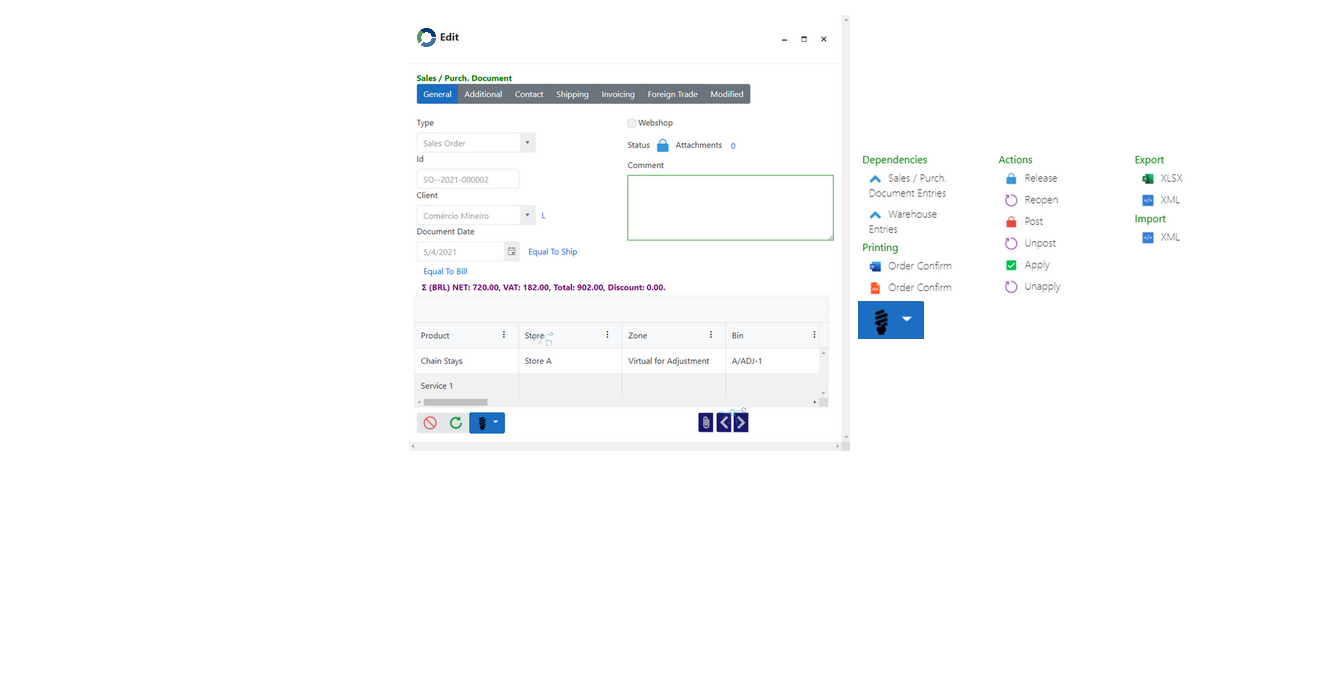The image size is (1341, 686).
Task: Expand the Client dropdown for Comércio Mineiro
Action: (x=527, y=216)
